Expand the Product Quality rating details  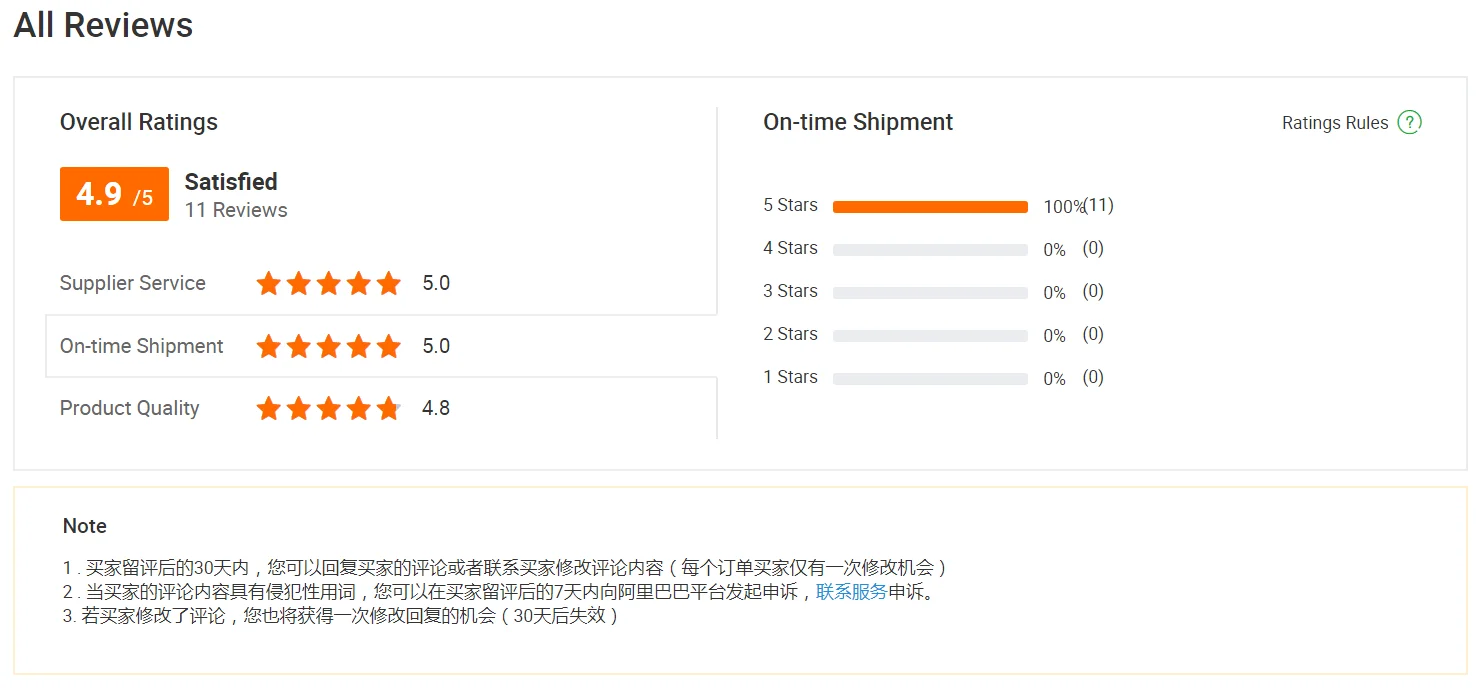tap(129, 408)
